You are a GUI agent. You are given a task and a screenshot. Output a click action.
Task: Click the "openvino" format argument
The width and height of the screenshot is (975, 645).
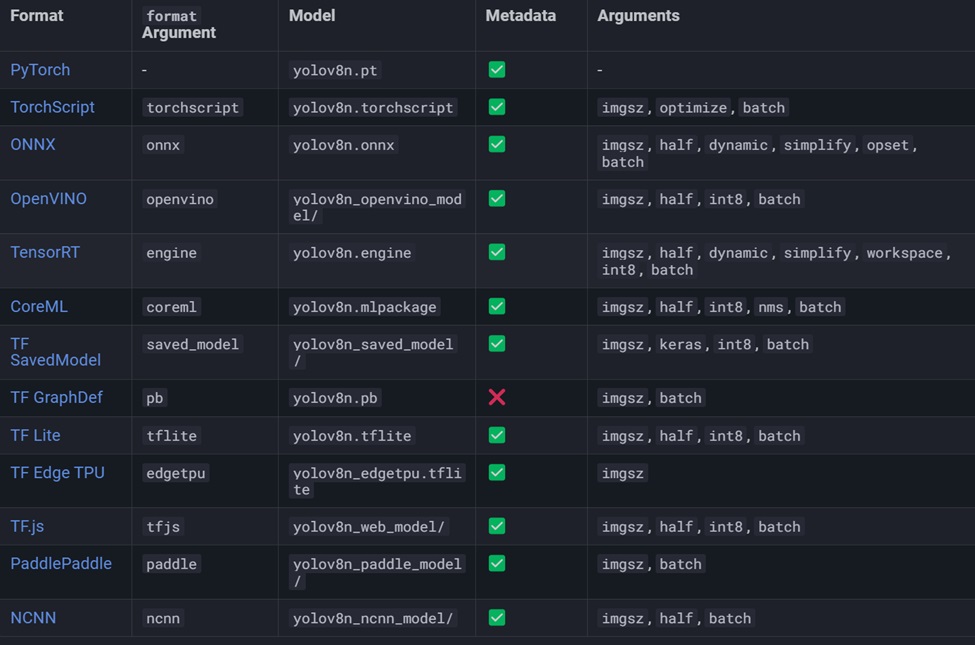[180, 199]
